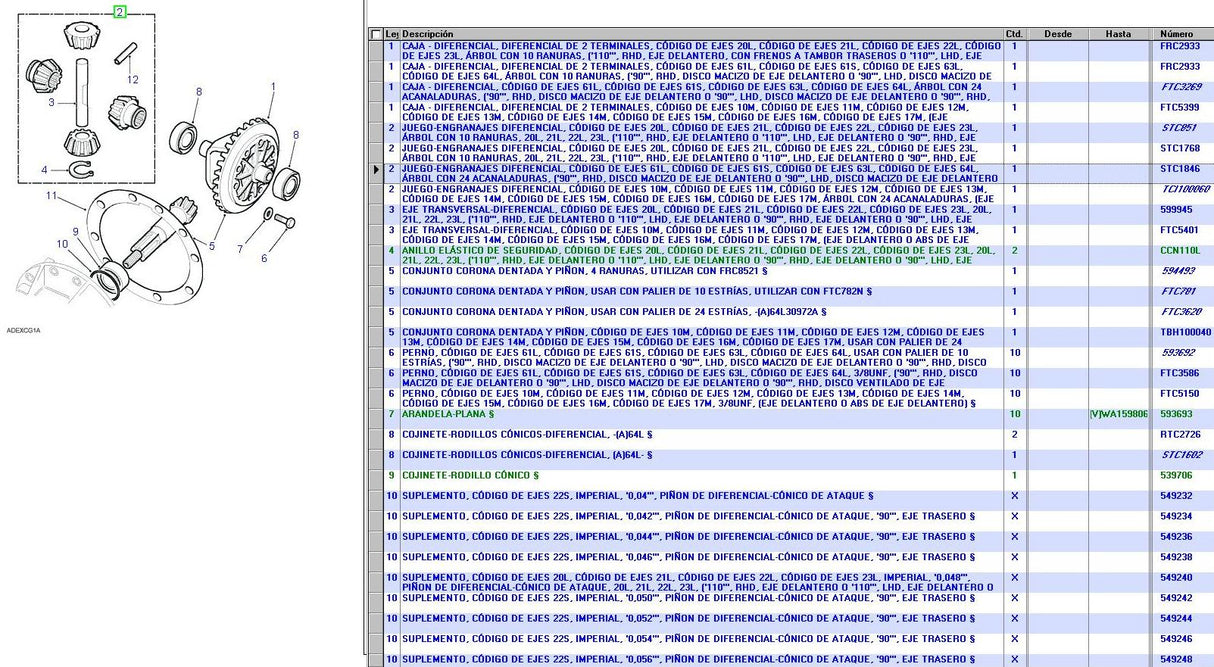Click callout 1 on differential case

click(272, 87)
